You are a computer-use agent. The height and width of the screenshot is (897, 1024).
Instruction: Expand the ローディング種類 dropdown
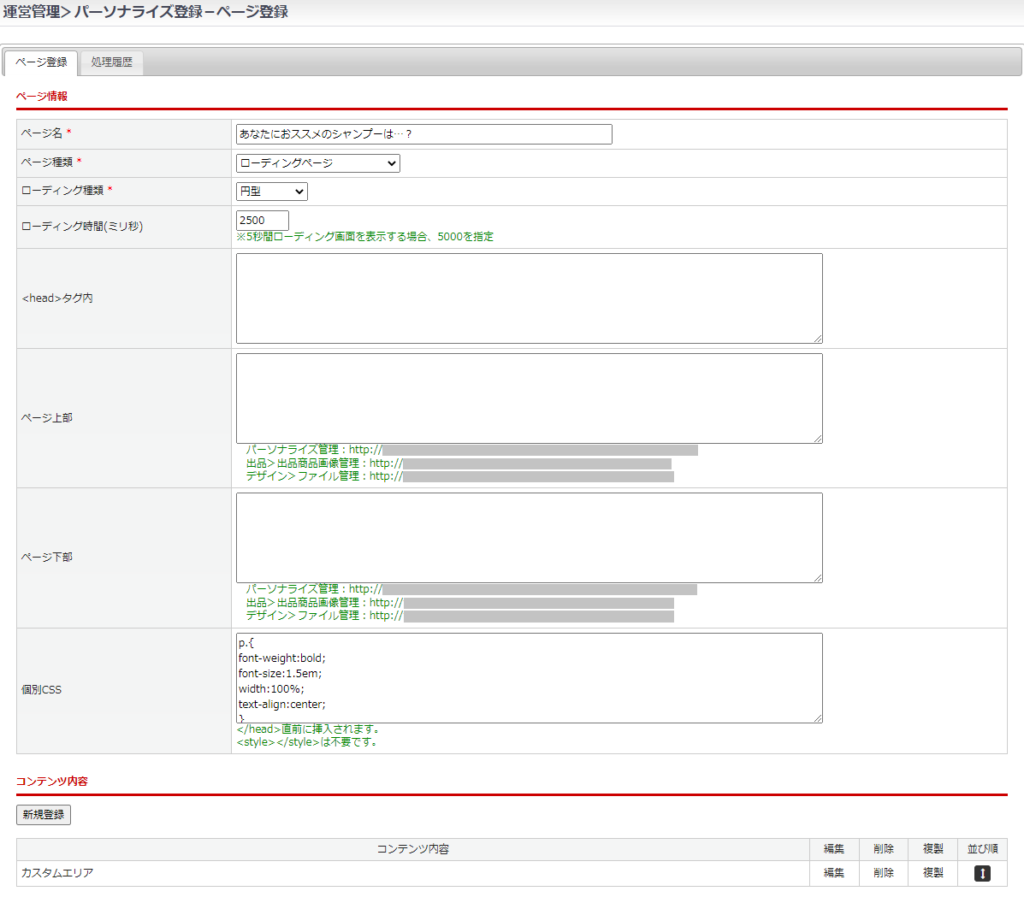coord(272,191)
